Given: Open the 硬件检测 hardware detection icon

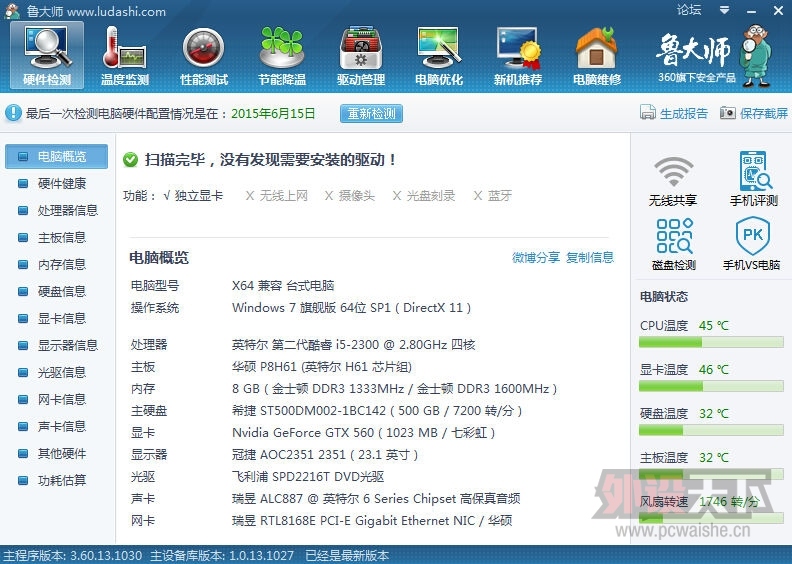Looking at the screenshot, I should pyautogui.click(x=47, y=56).
